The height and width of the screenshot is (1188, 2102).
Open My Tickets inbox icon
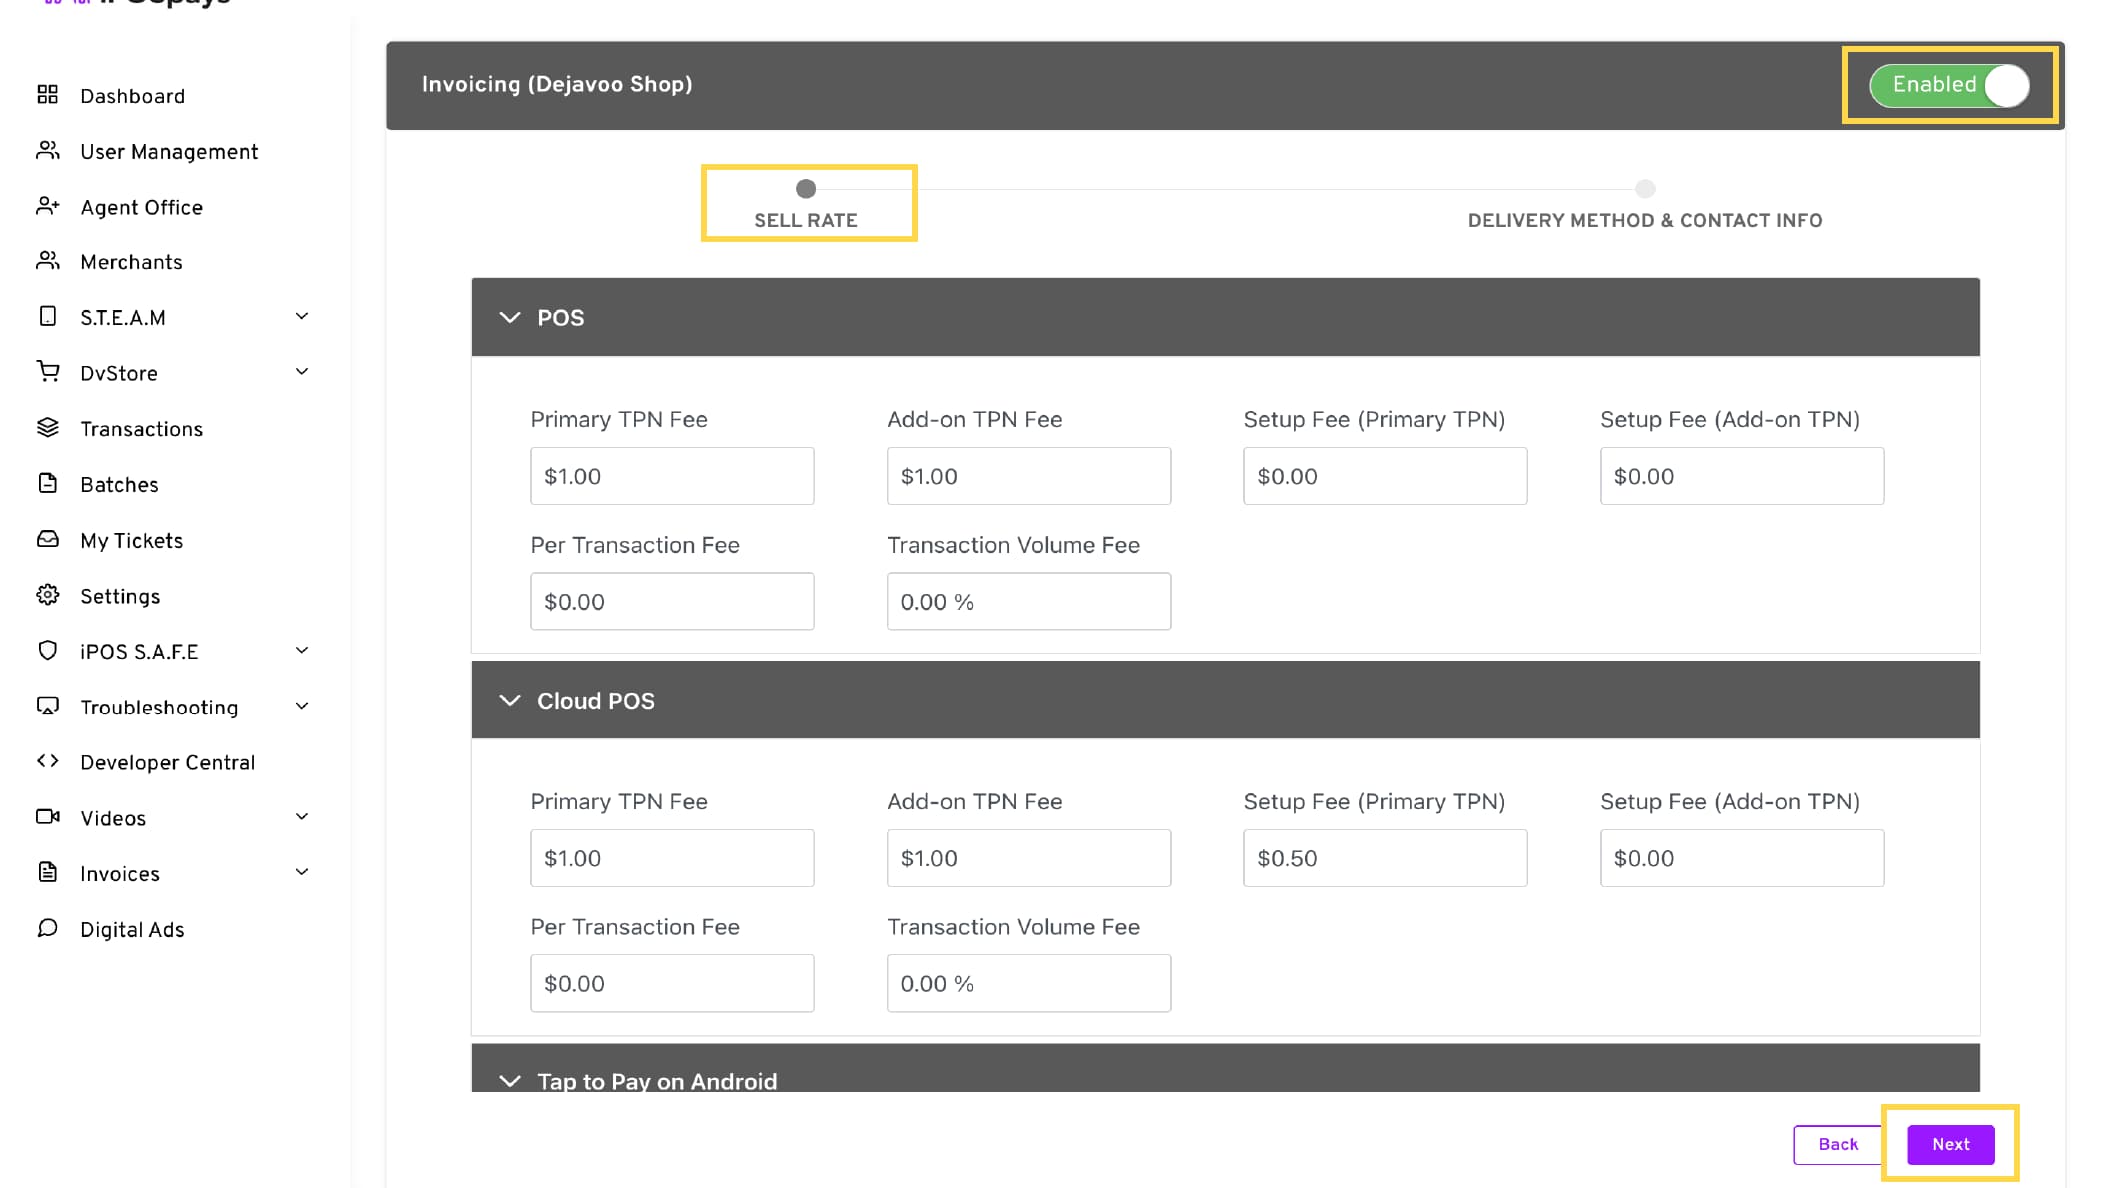47,540
